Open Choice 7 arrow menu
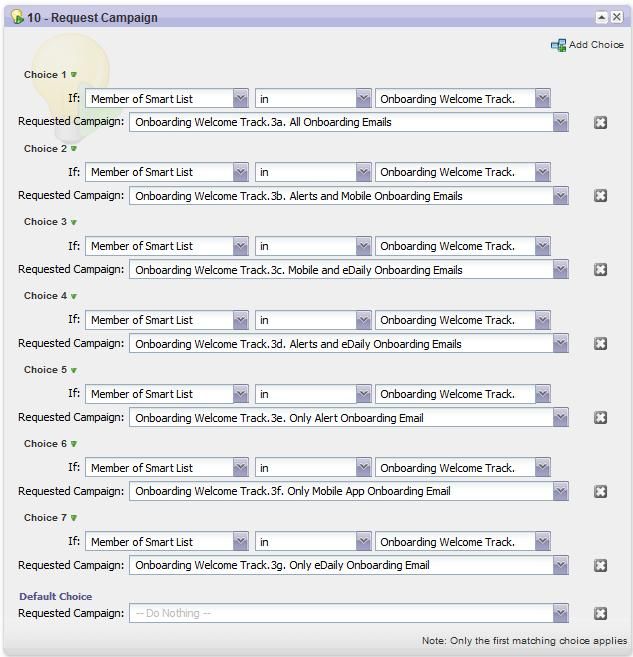The width and height of the screenshot is (633, 657). (x=73, y=519)
